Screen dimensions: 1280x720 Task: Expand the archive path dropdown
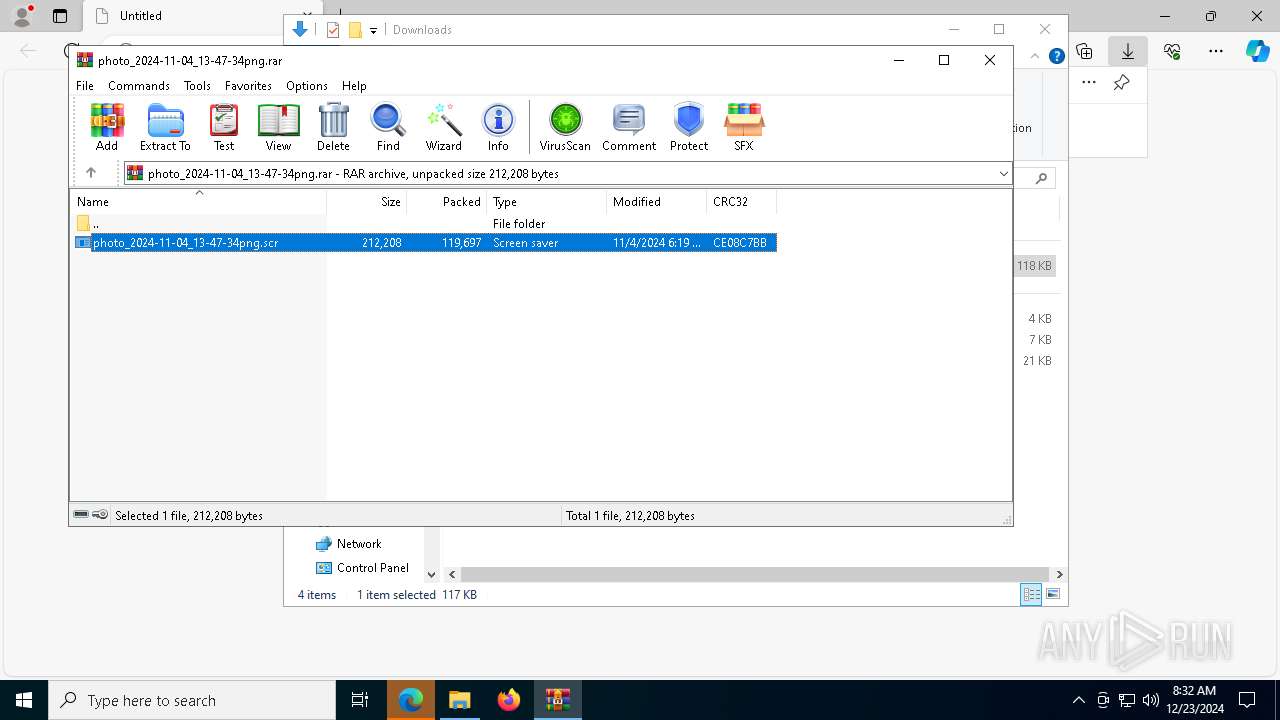(x=1003, y=174)
